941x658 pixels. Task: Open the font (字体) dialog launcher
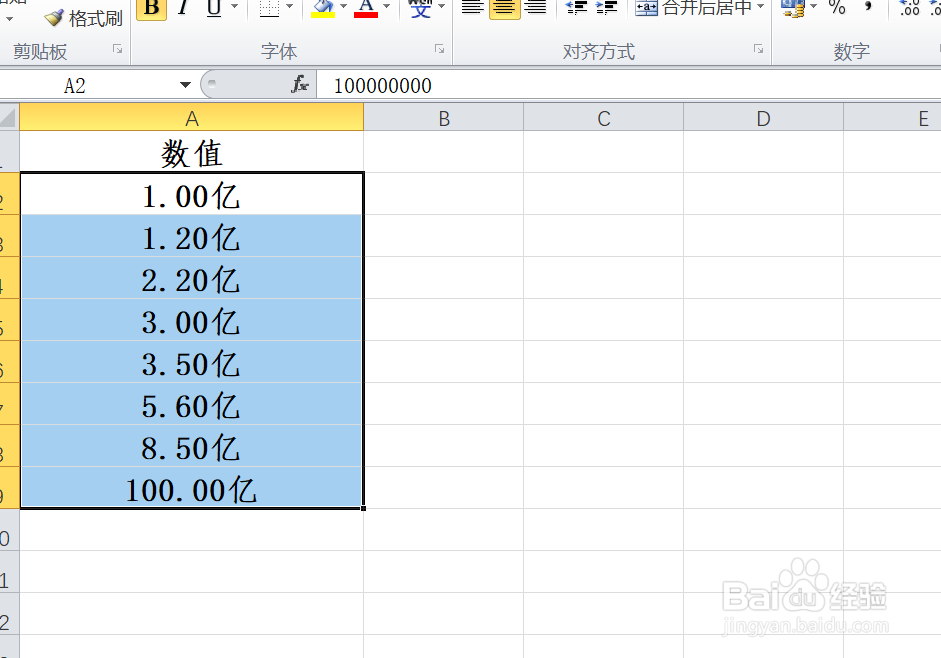[x=440, y=49]
